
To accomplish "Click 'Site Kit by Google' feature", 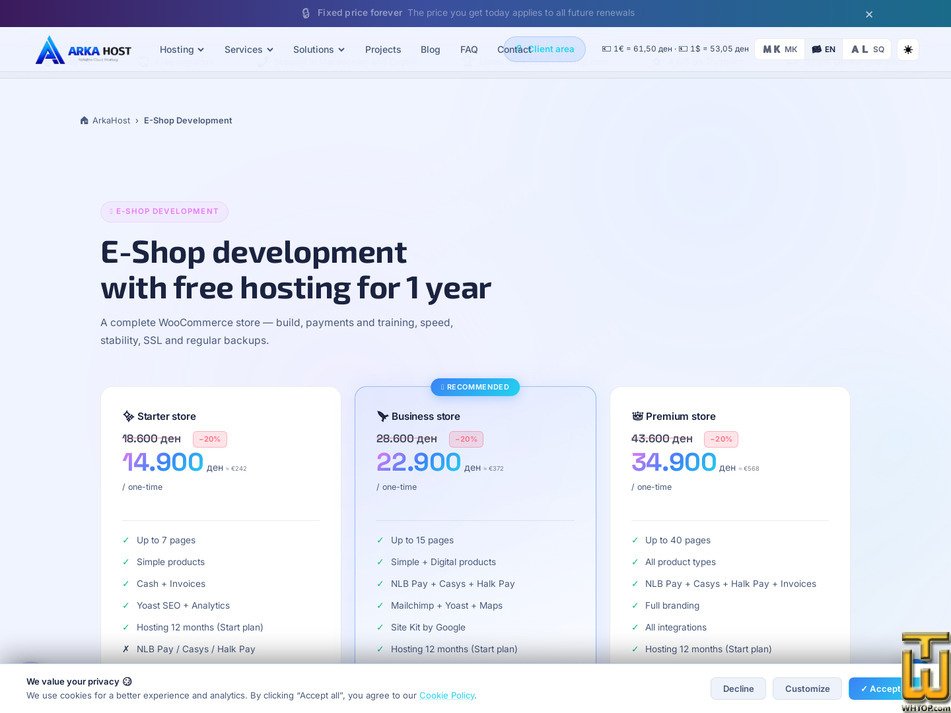I will pyautogui.click(x=428, y=628).
